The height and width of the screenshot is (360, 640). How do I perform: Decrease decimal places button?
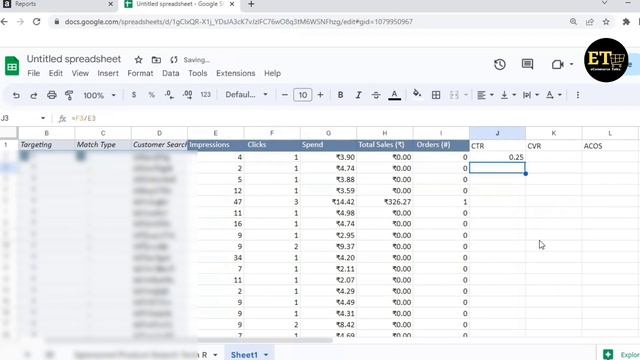[x=169, y=95]
